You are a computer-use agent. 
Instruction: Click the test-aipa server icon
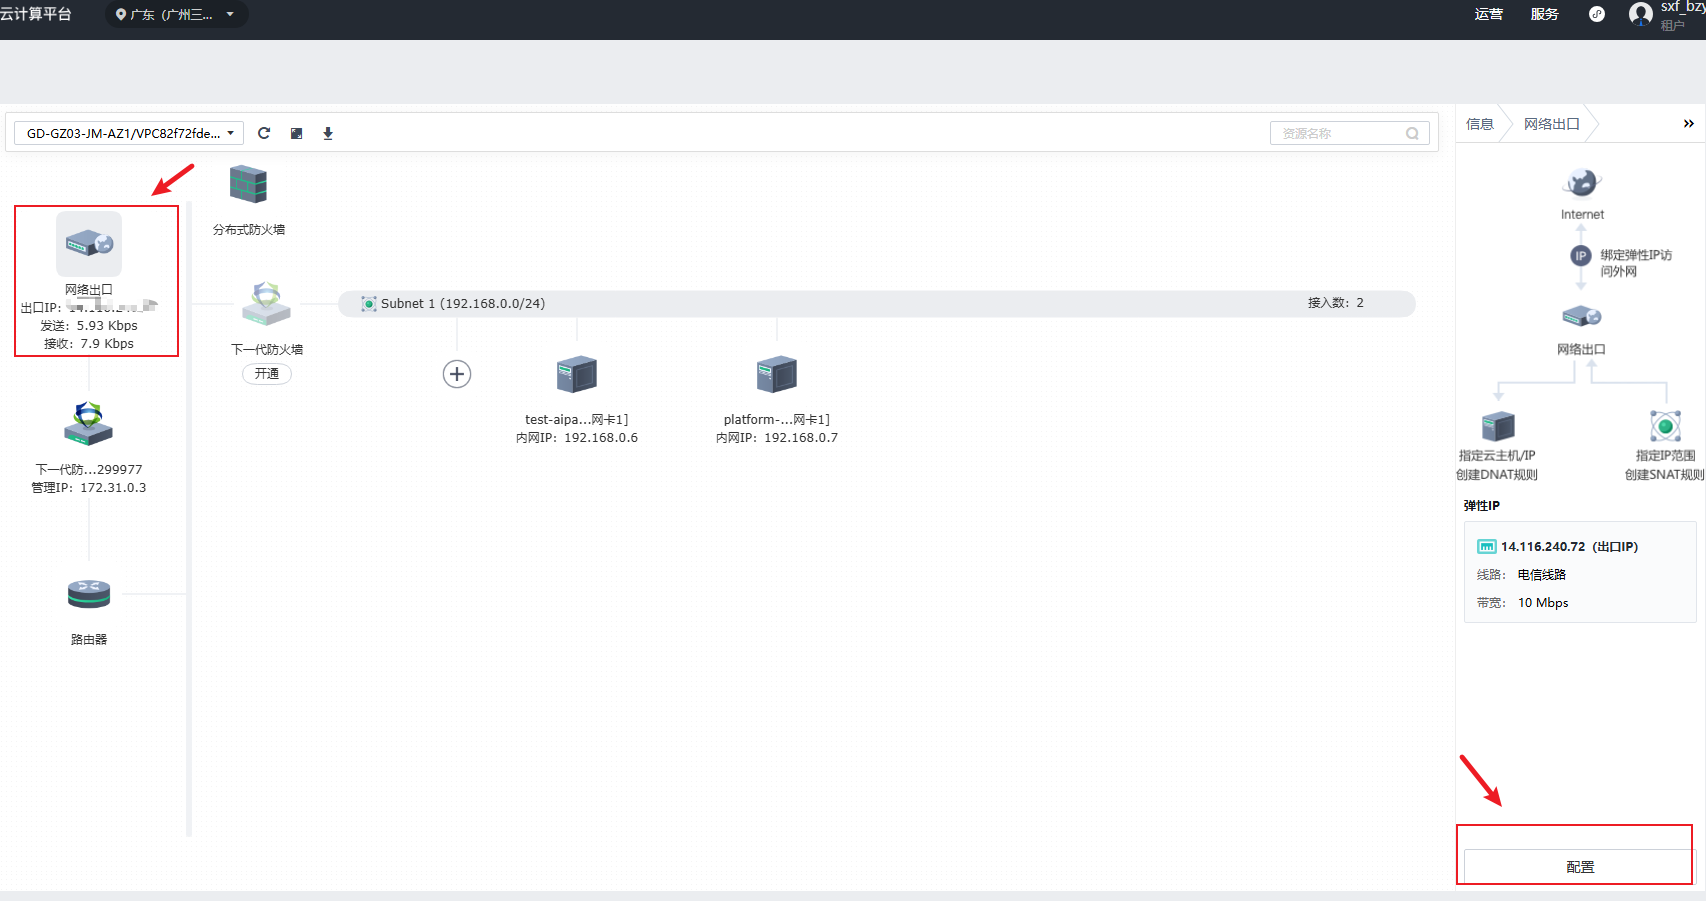coord(577,375)
